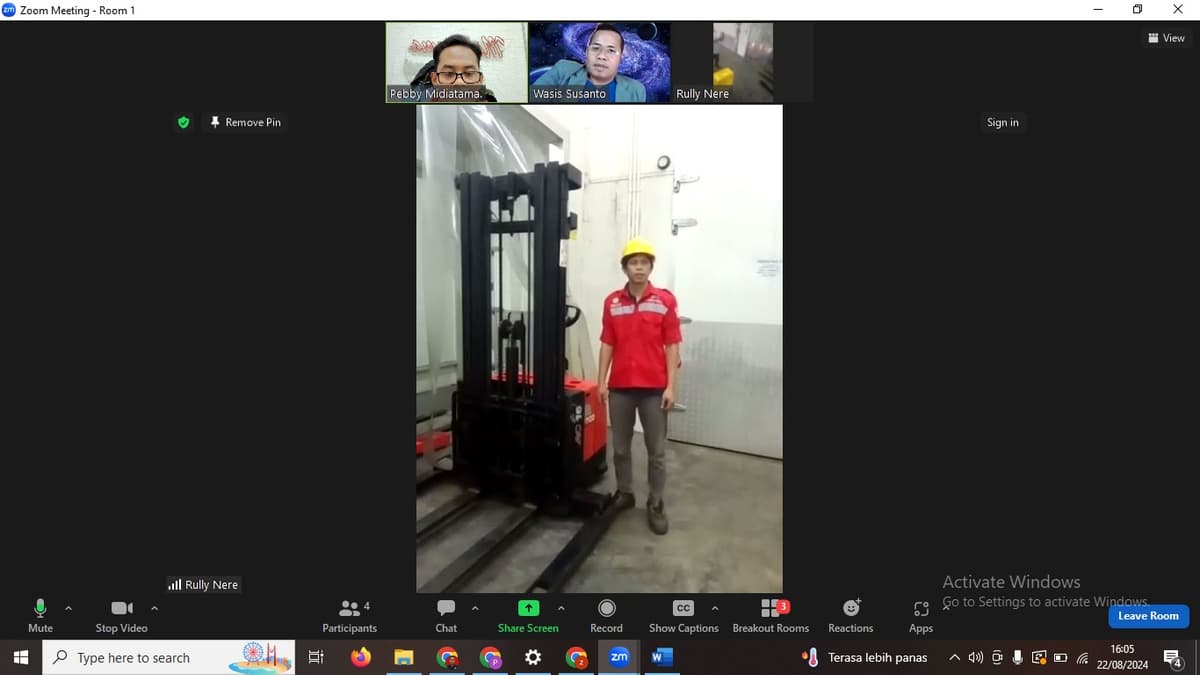Open audio options arrow beside Mute
The image size is (1200, 675).
68,608
